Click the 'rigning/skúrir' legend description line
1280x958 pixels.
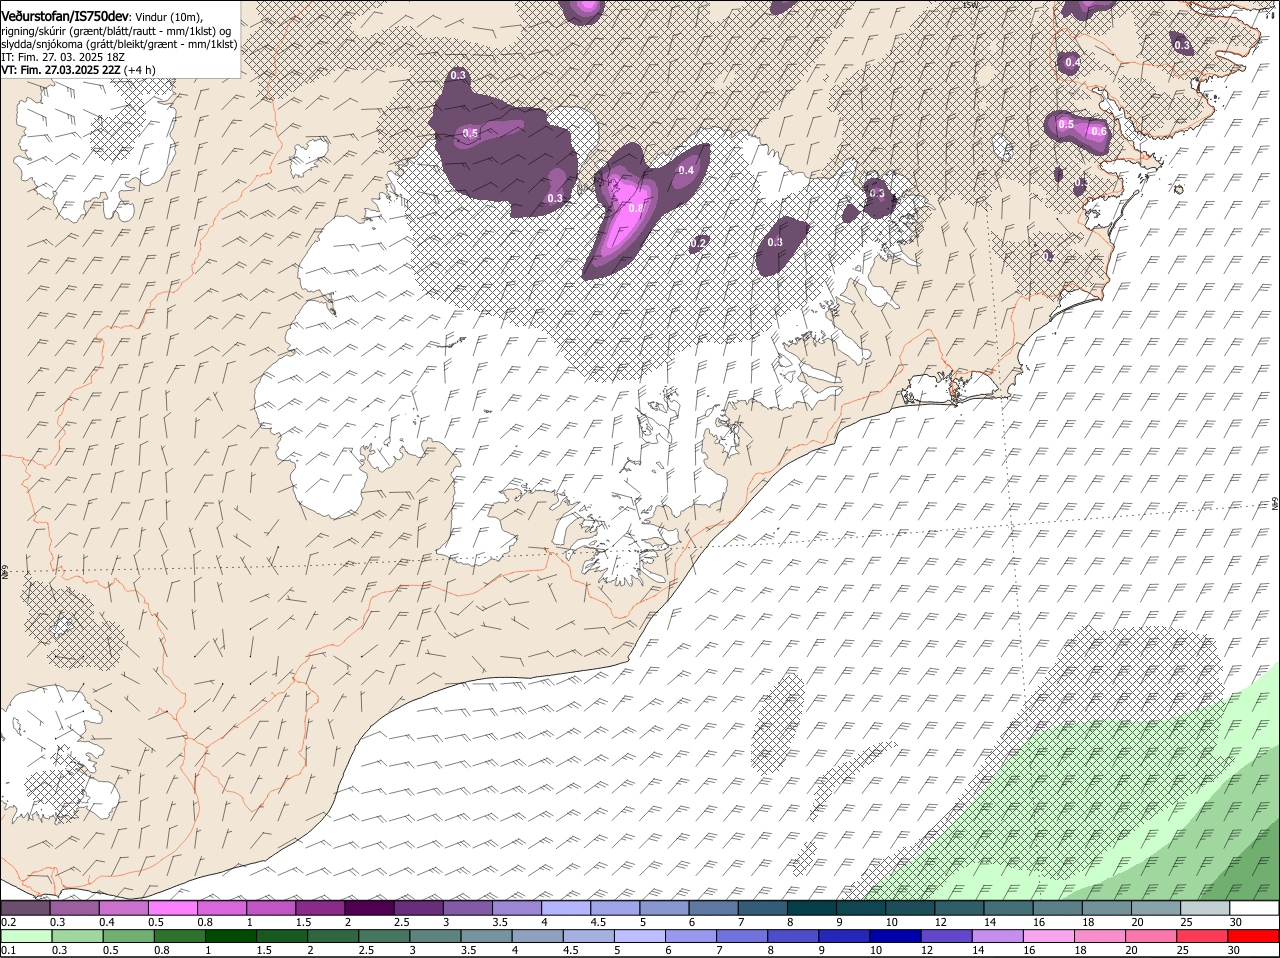[x=116, y=31]
